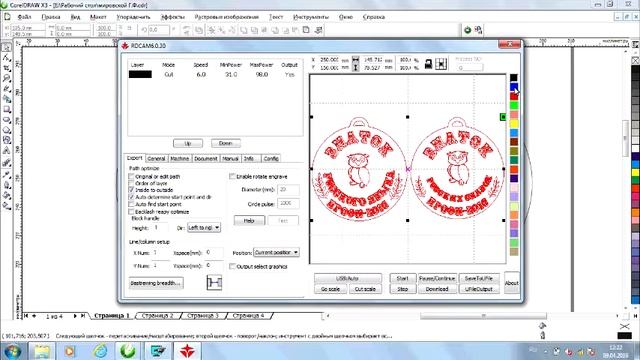Tick the Output select graphics checkbox
This screenshot has height=360, width=640.
(232, 266)
